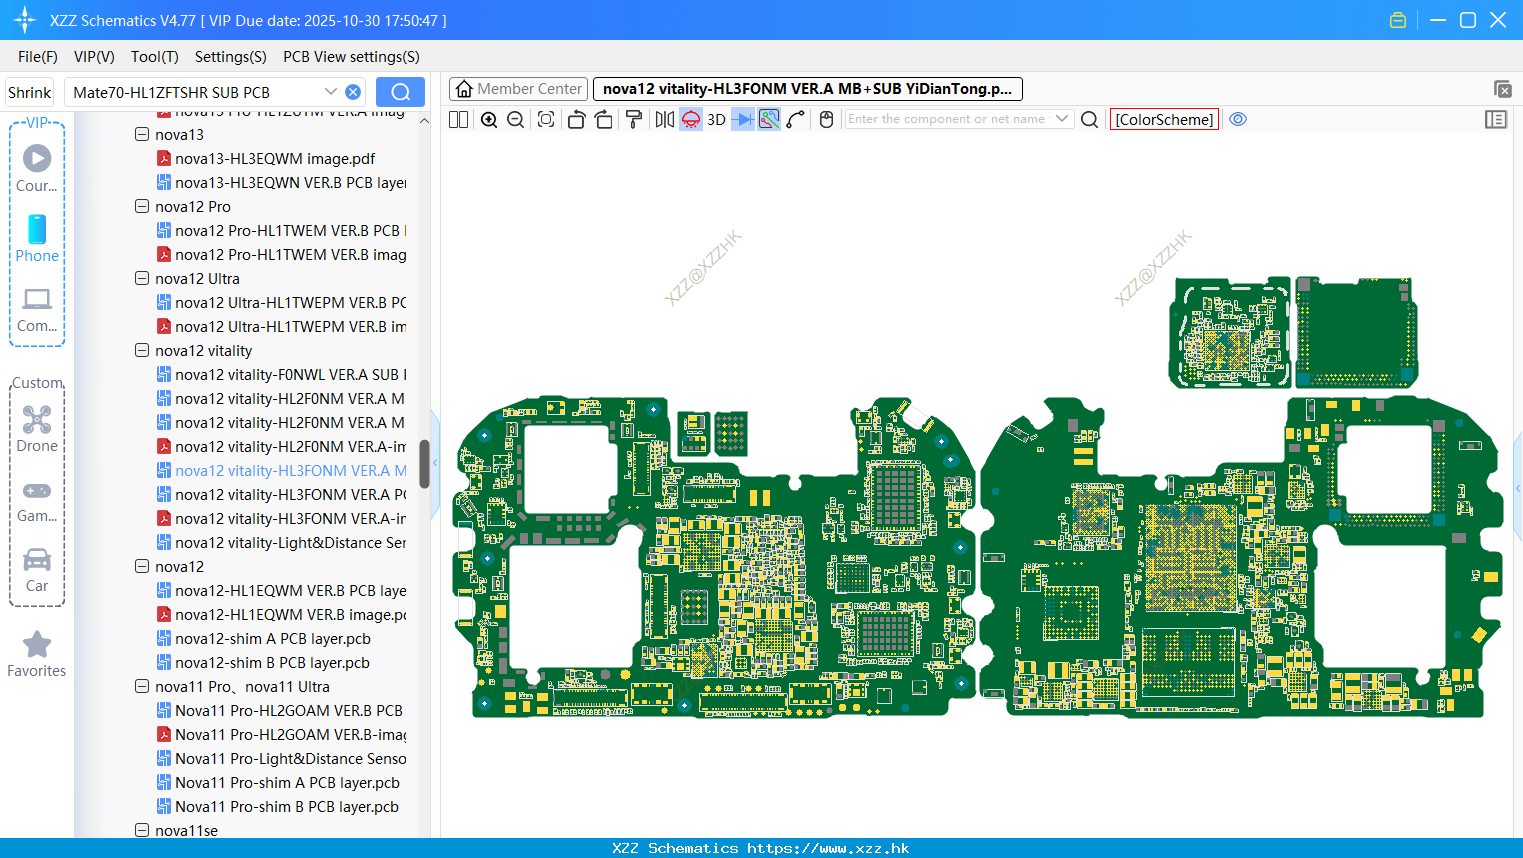Open PCB View settings(S) menu
This screenshot has height=858, width=1523.
pos(351,57)
